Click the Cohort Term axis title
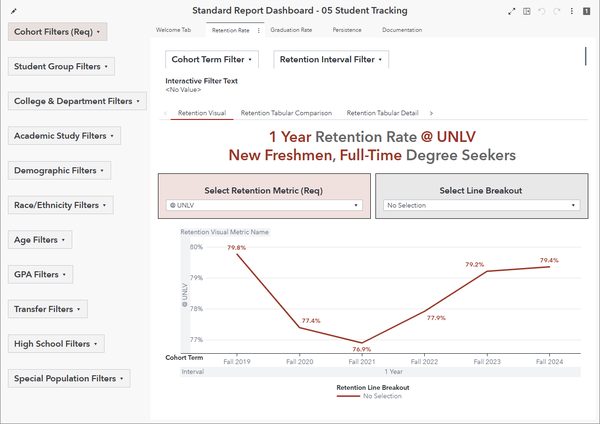 184,358
